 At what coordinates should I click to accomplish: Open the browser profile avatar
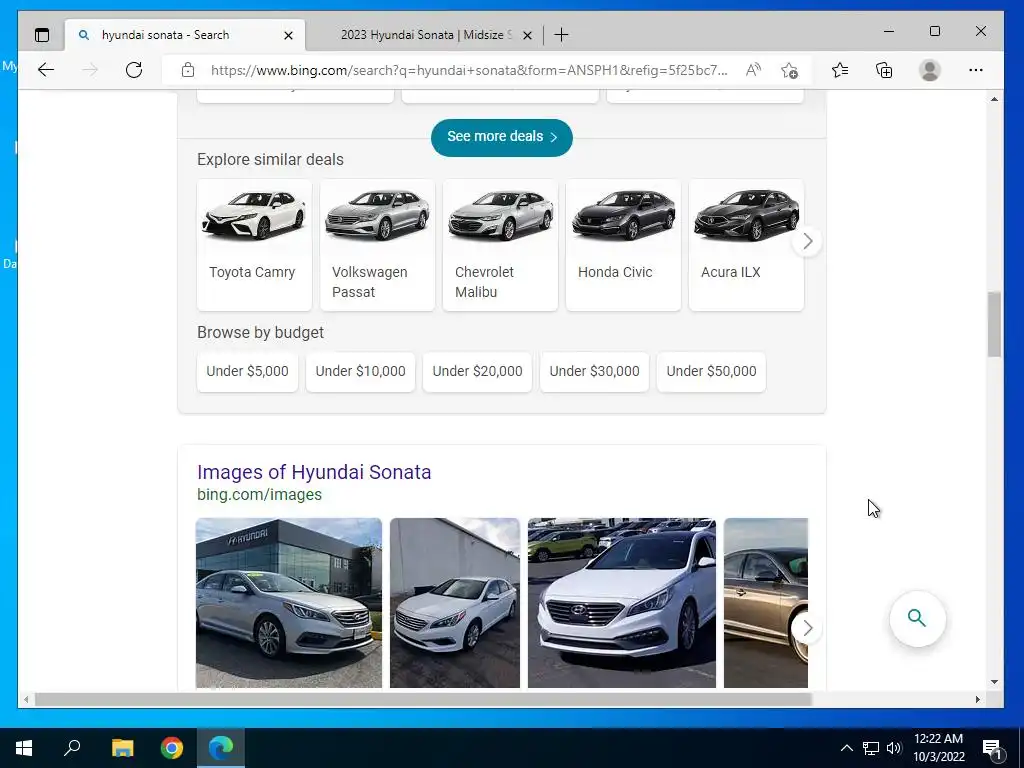(929, 70)
